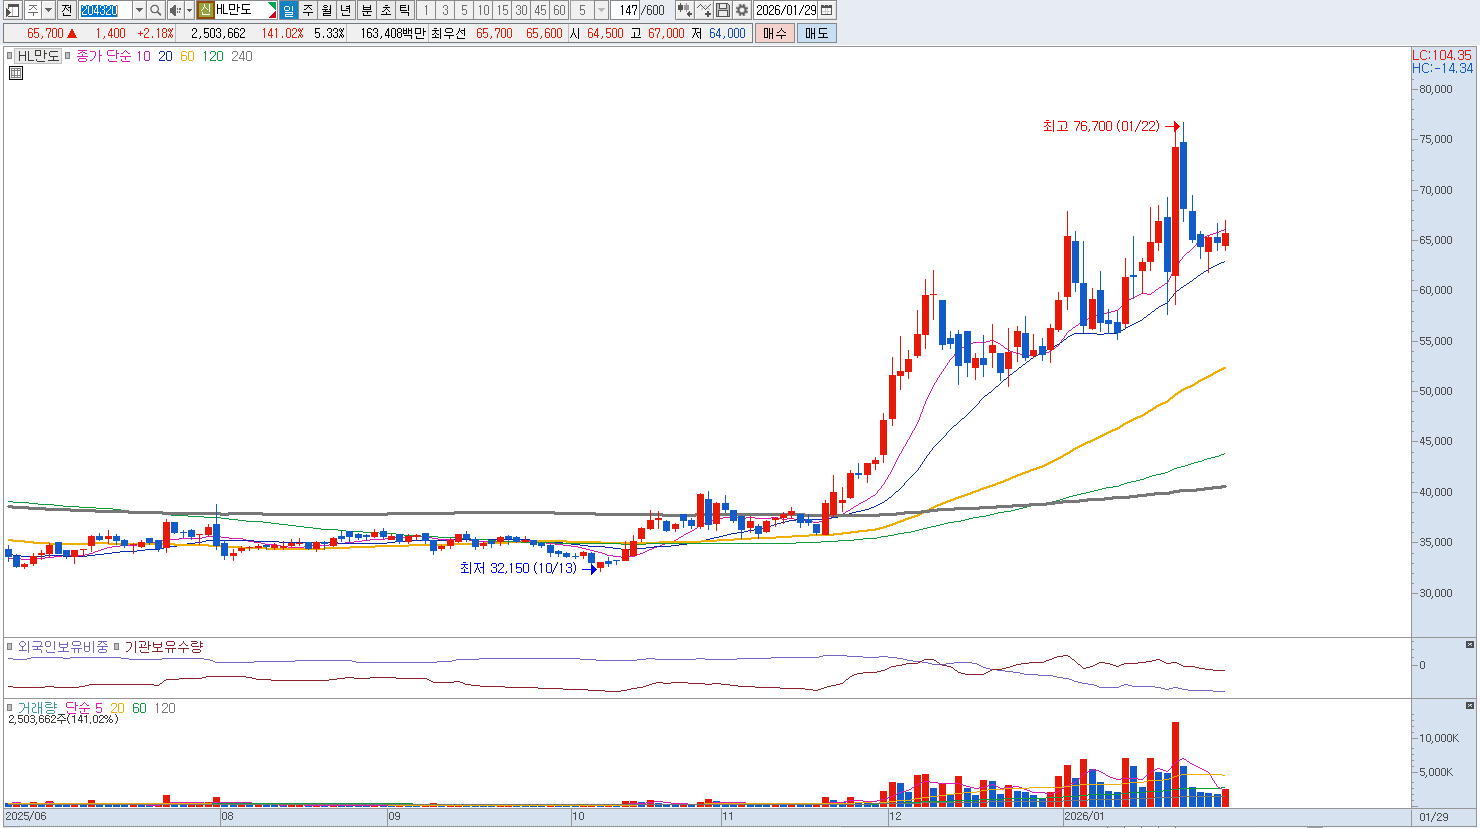
Task: Click the candlestick chart type icon
Action: pyautogui.click(x=684, y=10)
